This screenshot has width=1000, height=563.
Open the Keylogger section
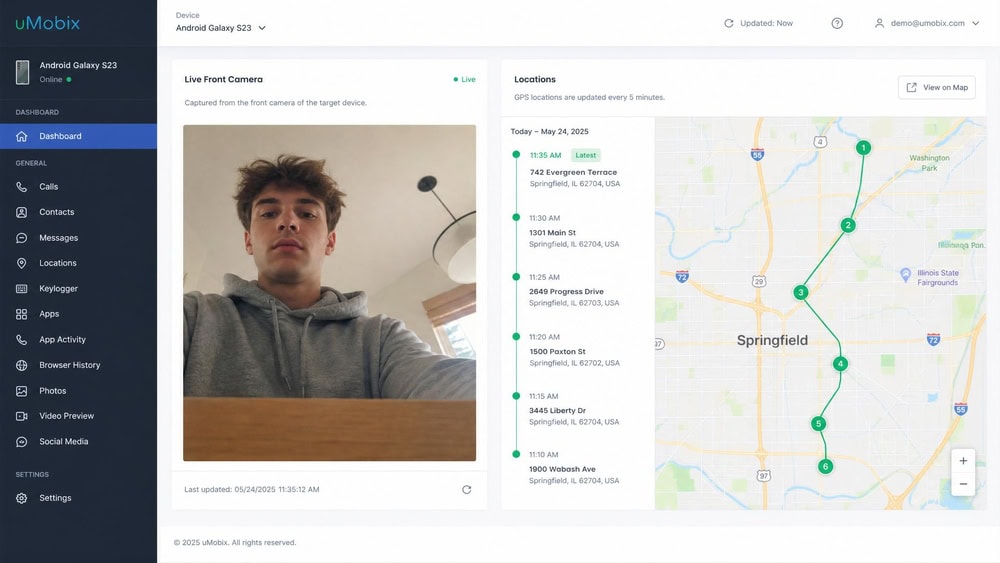click(x=78, y=288)
